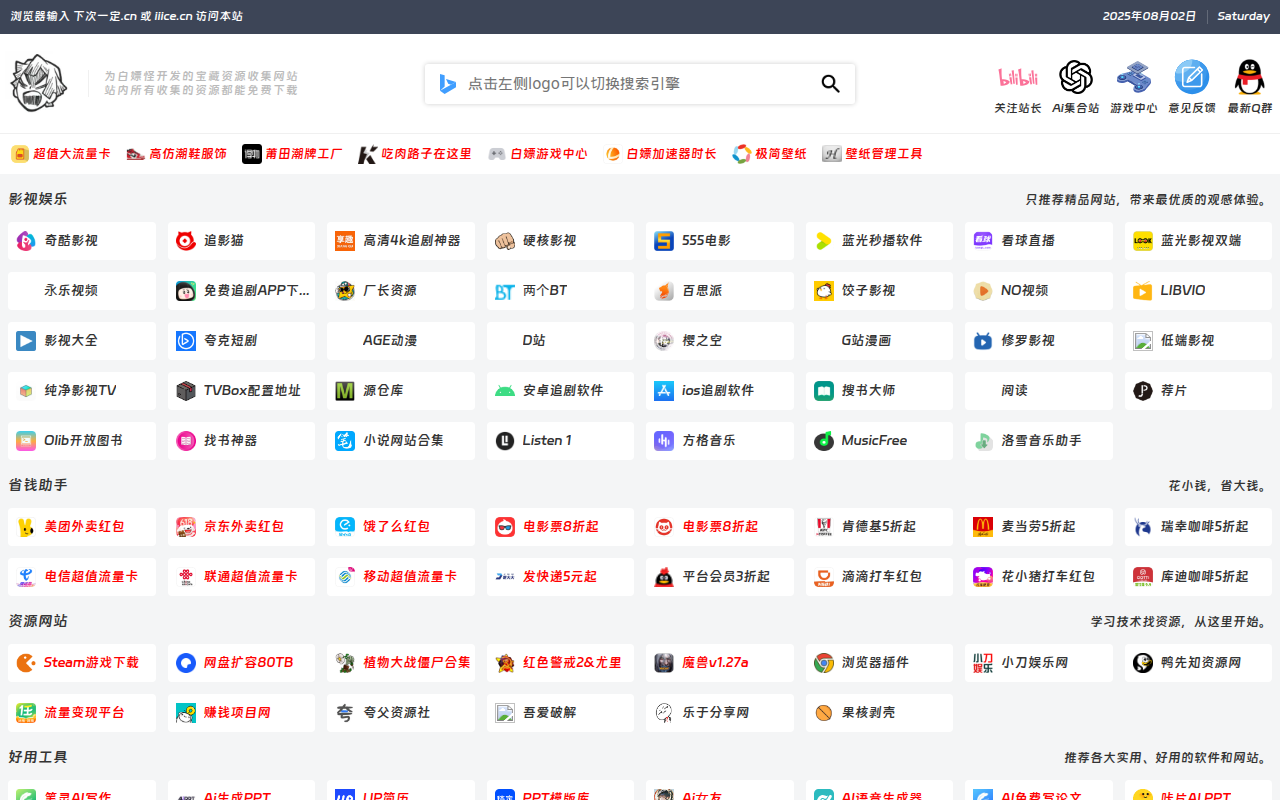
Task: Open the 永乐视频 link
Action: (x=82, y=291)
